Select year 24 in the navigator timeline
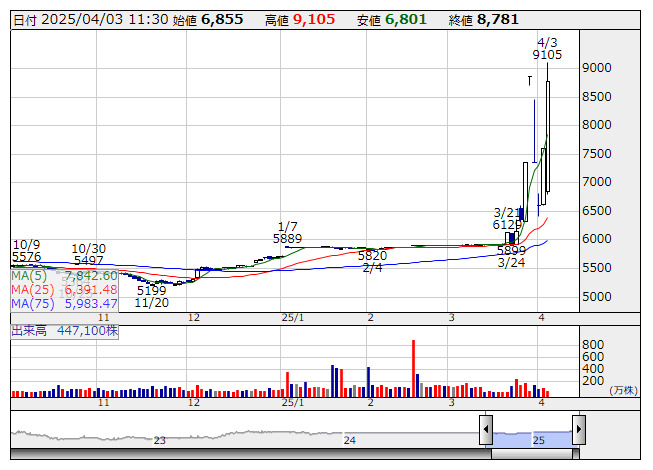Viewport: 653px width, 470px height. 349,440
